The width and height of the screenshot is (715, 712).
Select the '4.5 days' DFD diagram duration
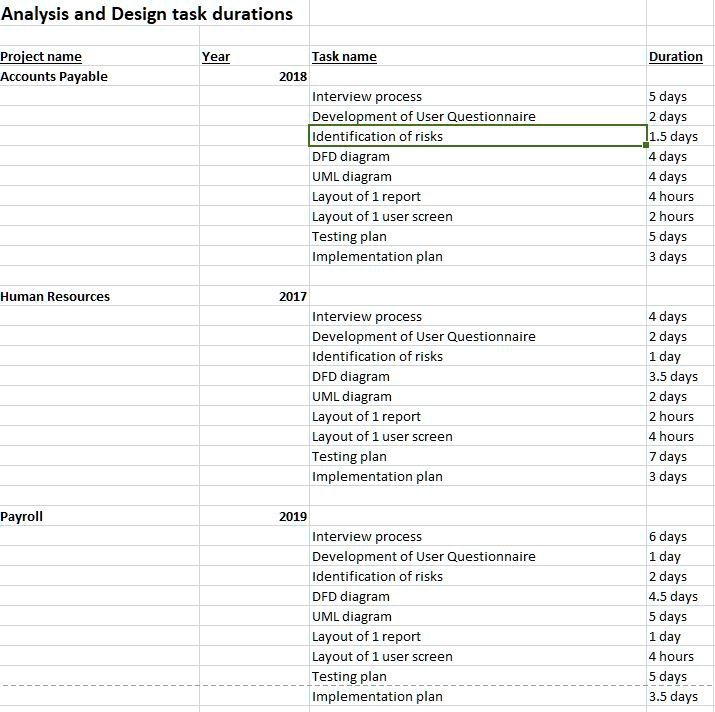click(673, 597)
